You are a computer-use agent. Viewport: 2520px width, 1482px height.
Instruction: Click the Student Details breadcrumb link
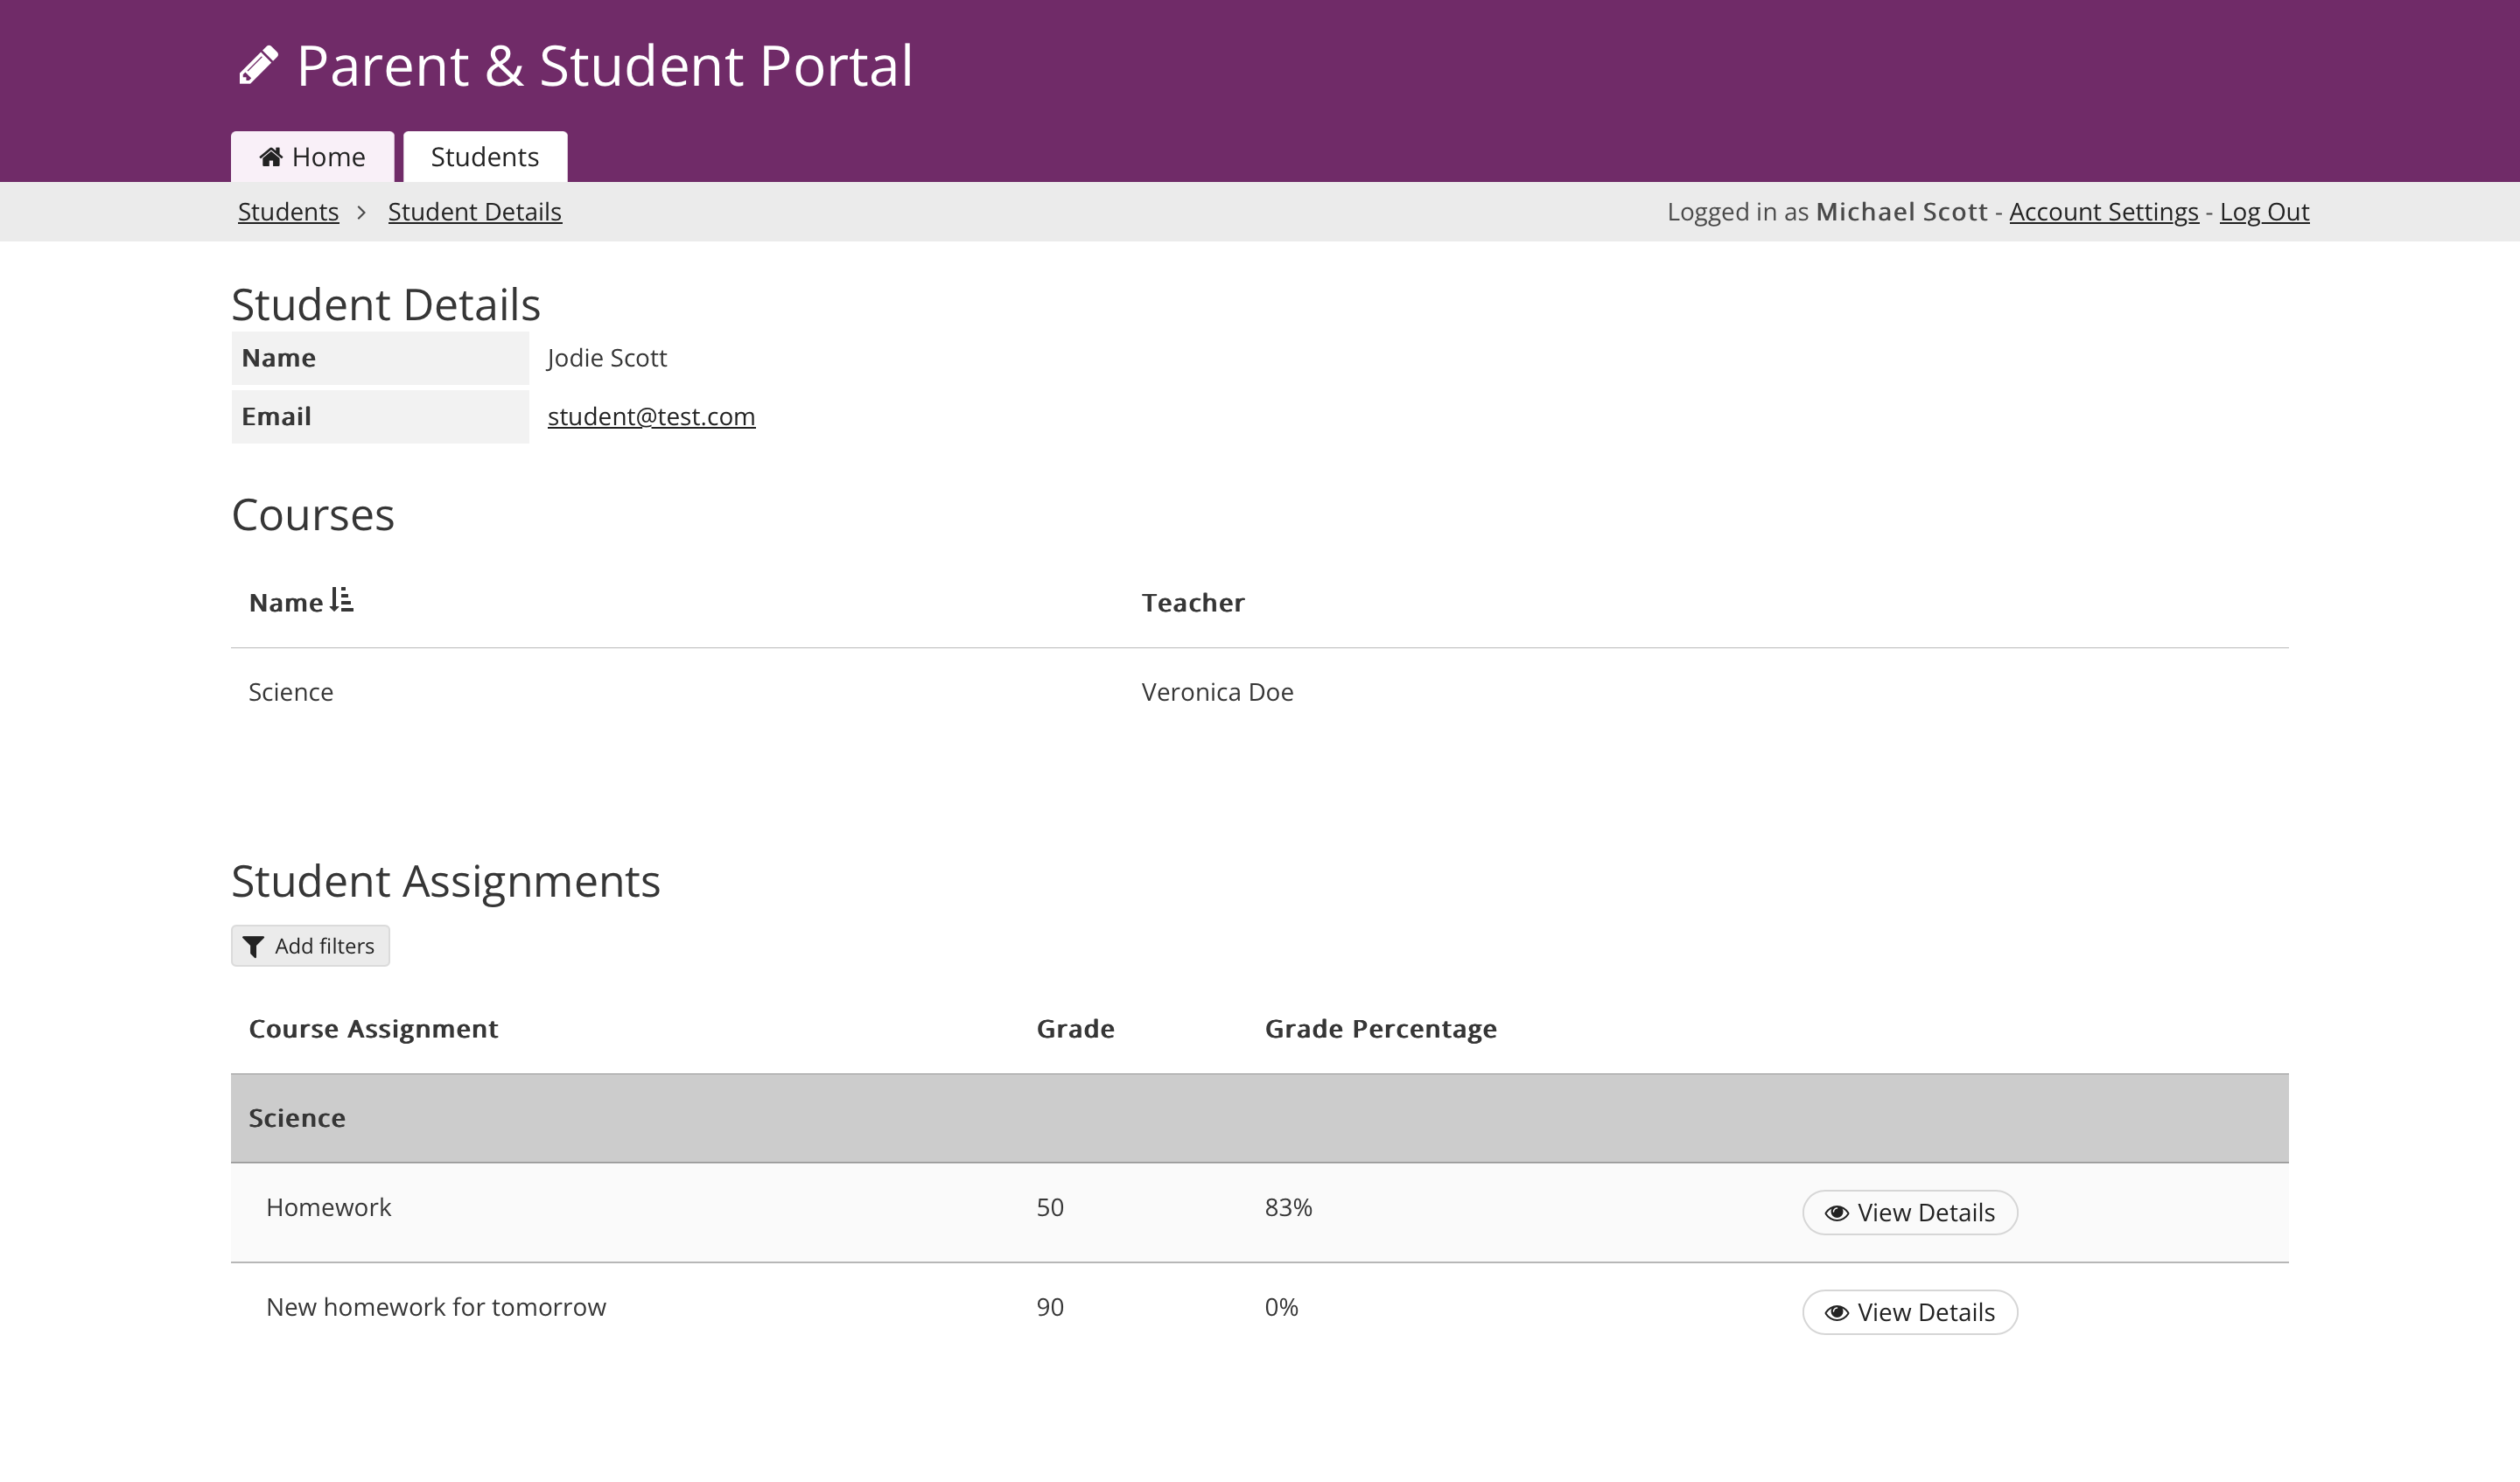(x=474, y=212)
